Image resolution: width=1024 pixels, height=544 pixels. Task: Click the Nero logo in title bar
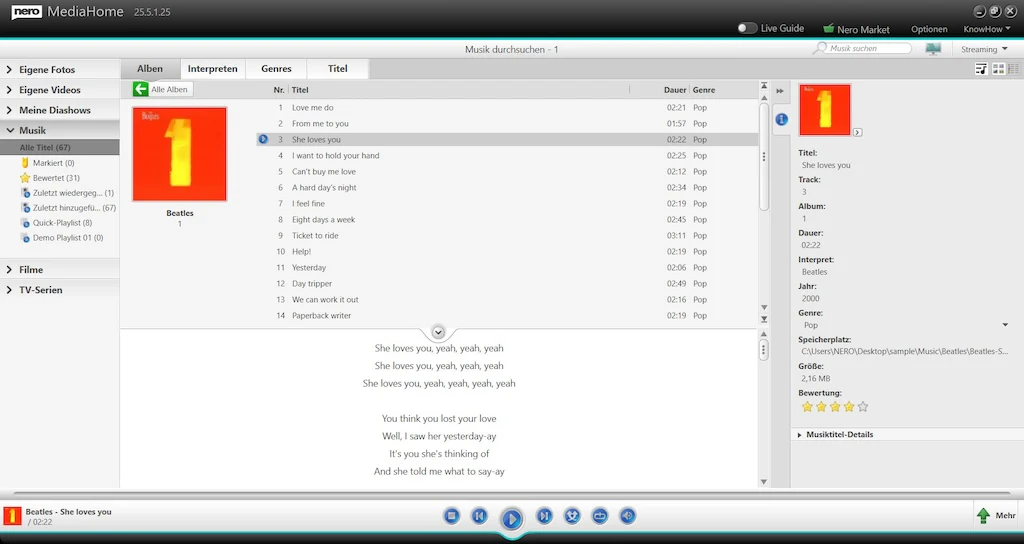point(26,12)
